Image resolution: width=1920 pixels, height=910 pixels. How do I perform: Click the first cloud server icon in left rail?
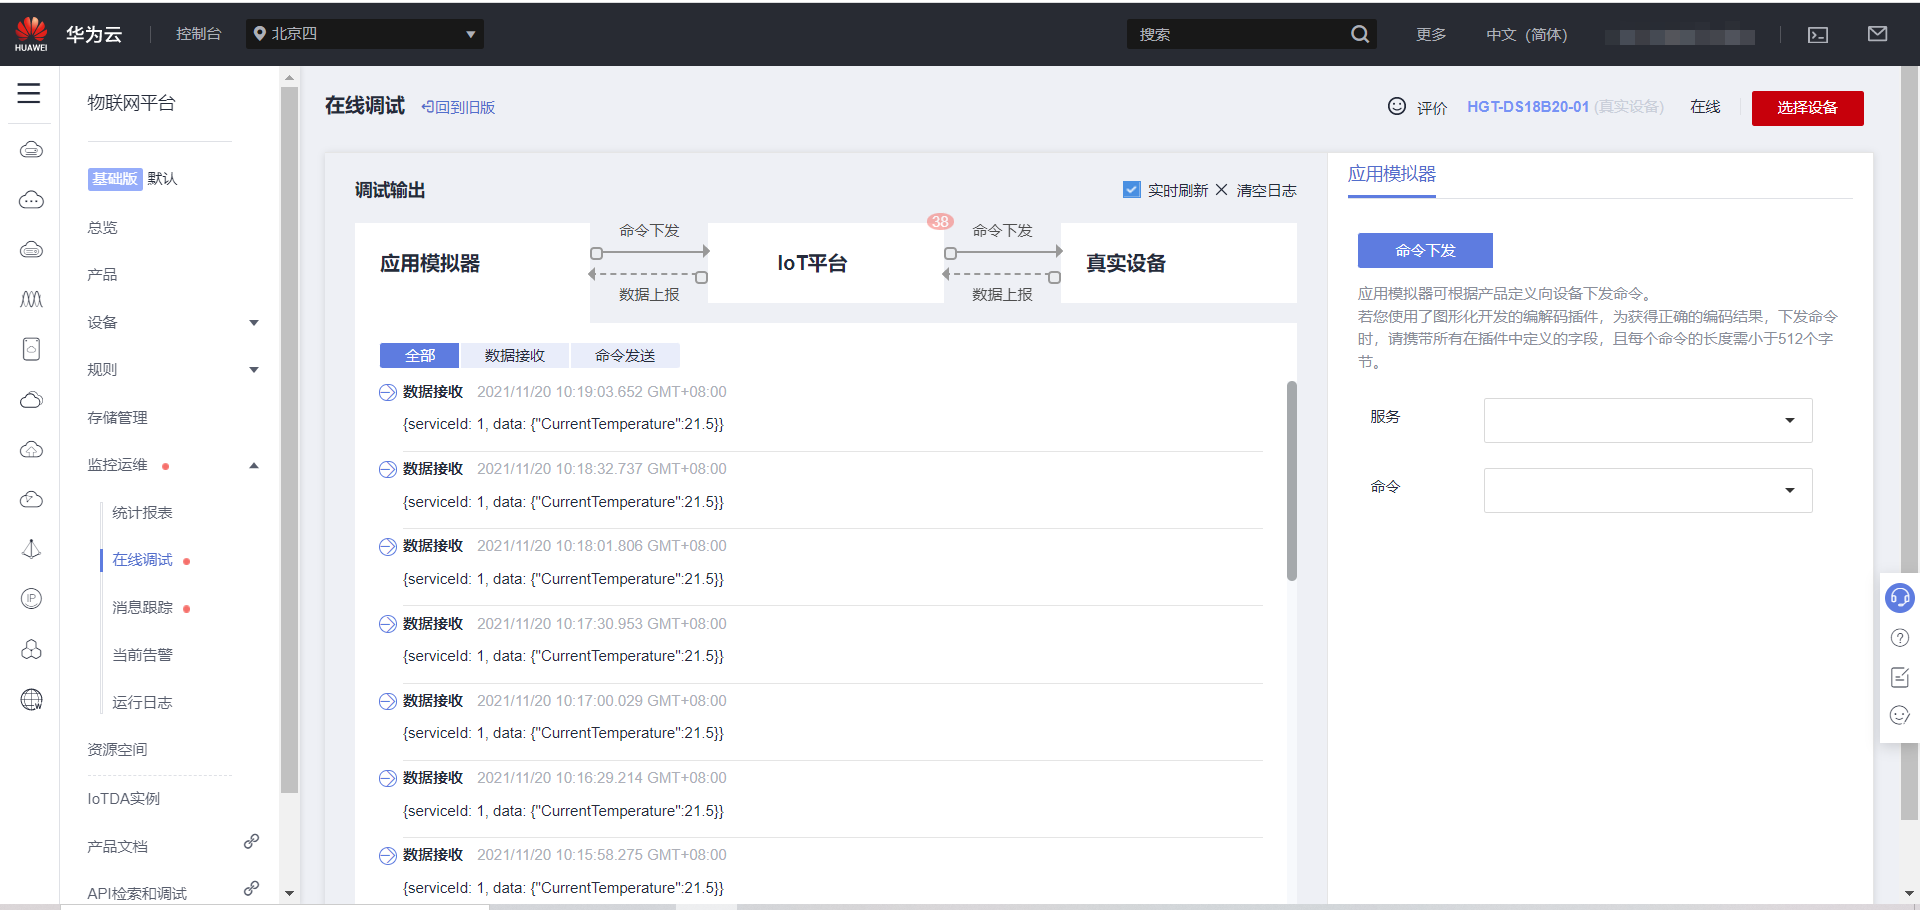pos(31,150)
